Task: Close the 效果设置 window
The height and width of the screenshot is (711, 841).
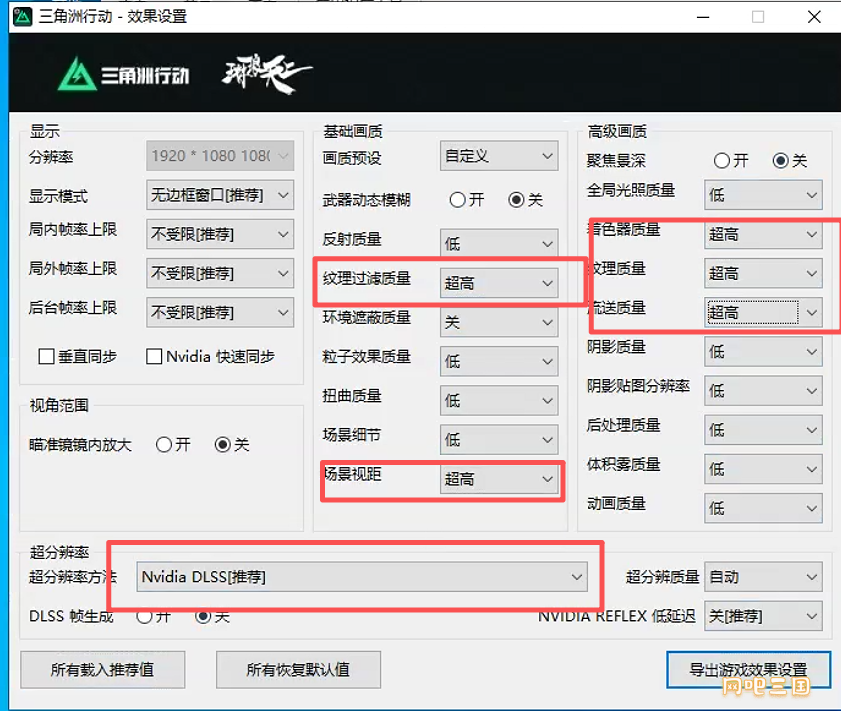Action: [811, 16]
